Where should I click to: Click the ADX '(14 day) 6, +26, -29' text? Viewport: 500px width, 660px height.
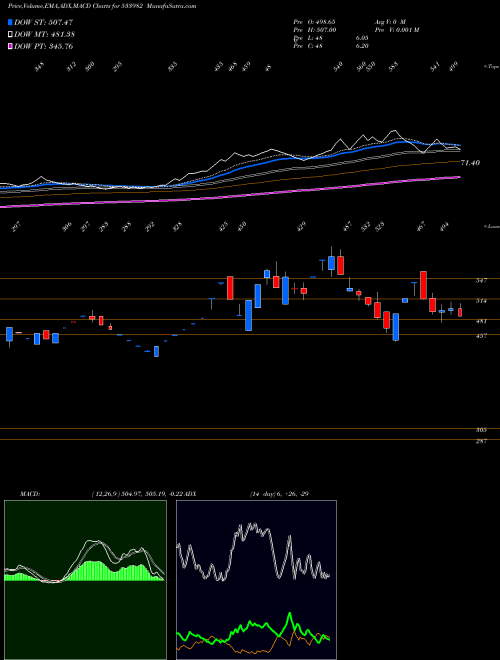point(279,494)
